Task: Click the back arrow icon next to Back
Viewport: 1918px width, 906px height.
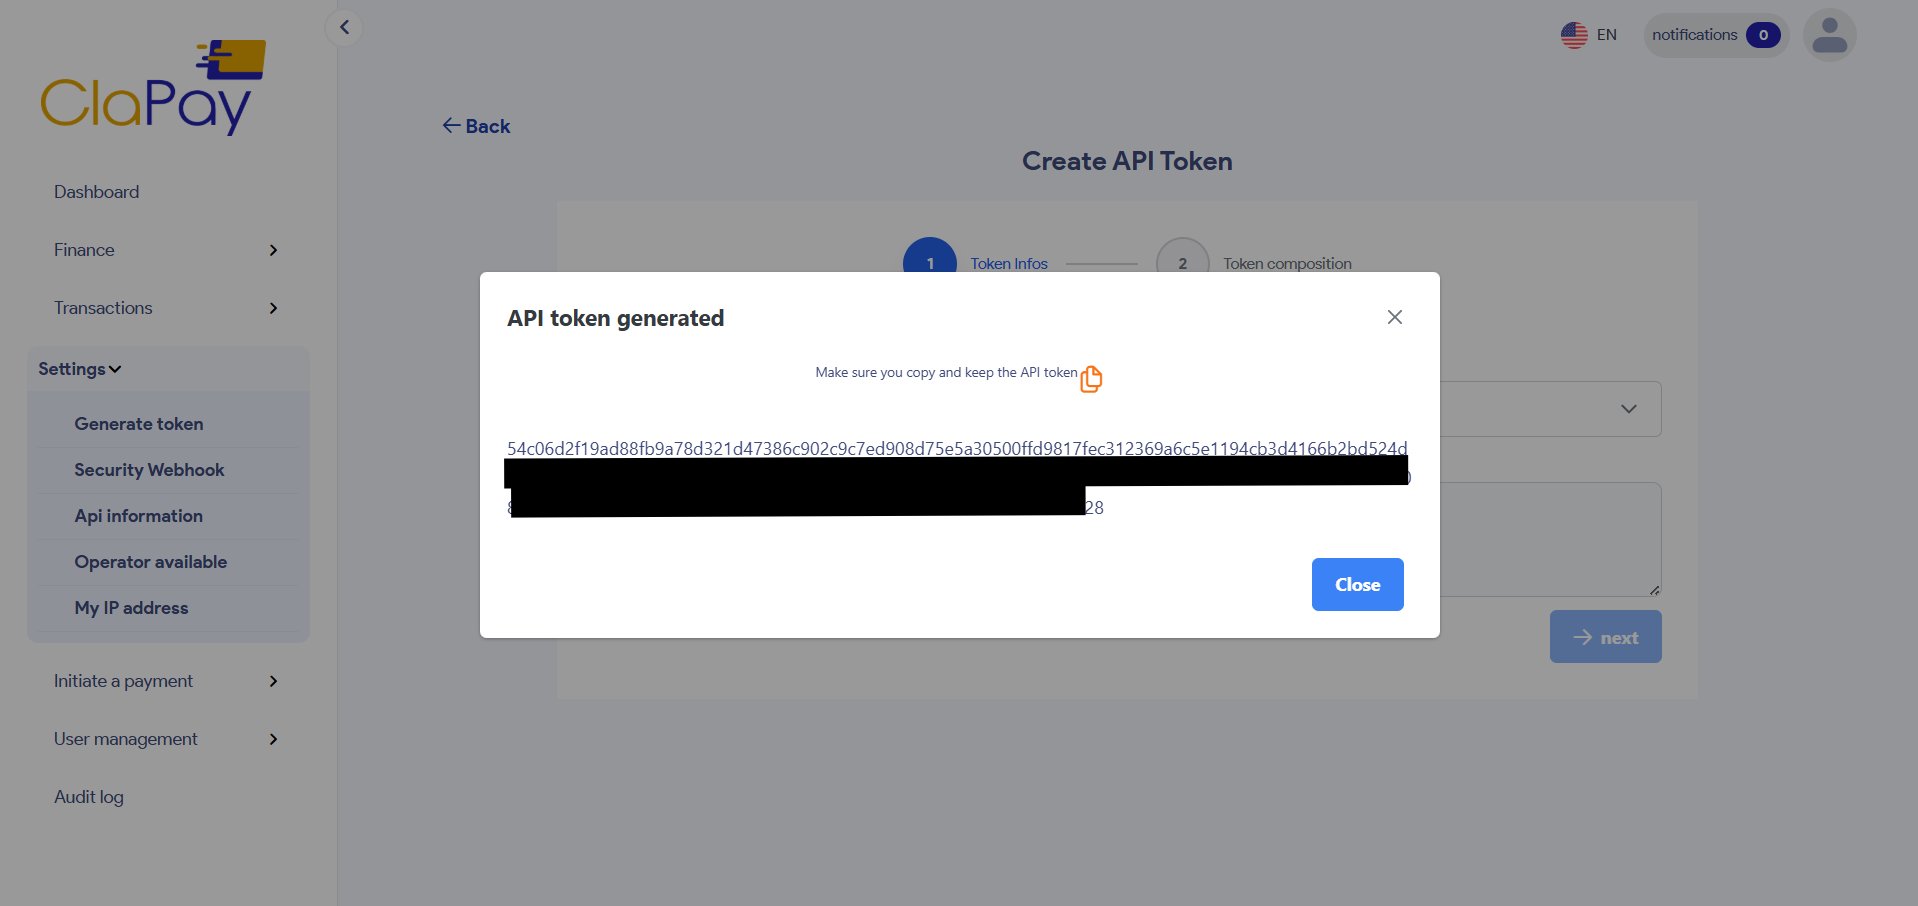Action: click(451, 125)
